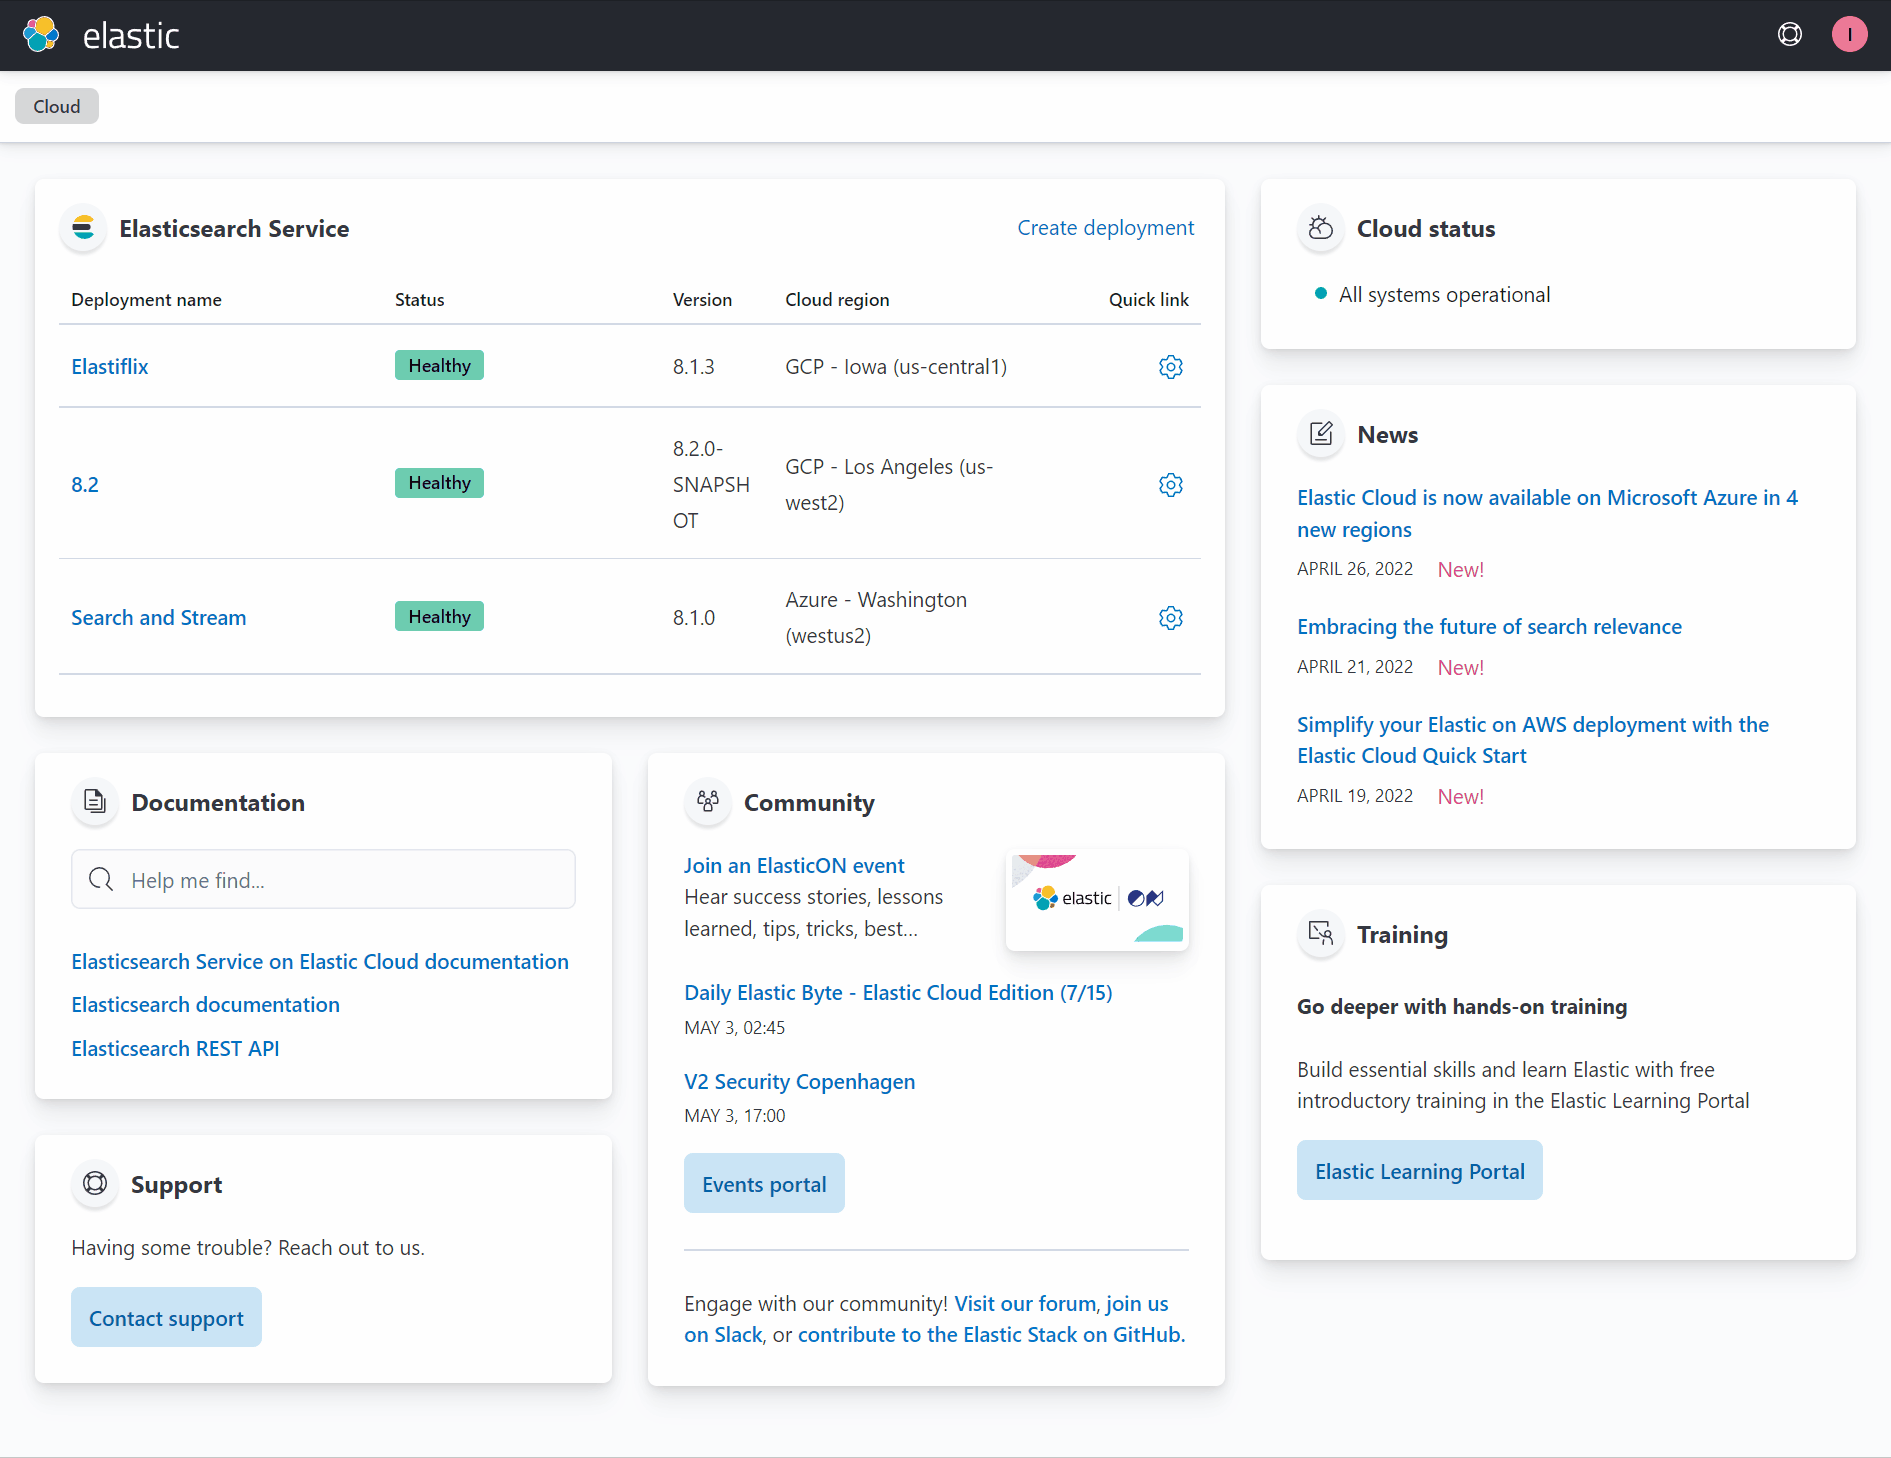Click the Events portal button
This screenshot has width=1891, height=1458.
(764, 1184)
